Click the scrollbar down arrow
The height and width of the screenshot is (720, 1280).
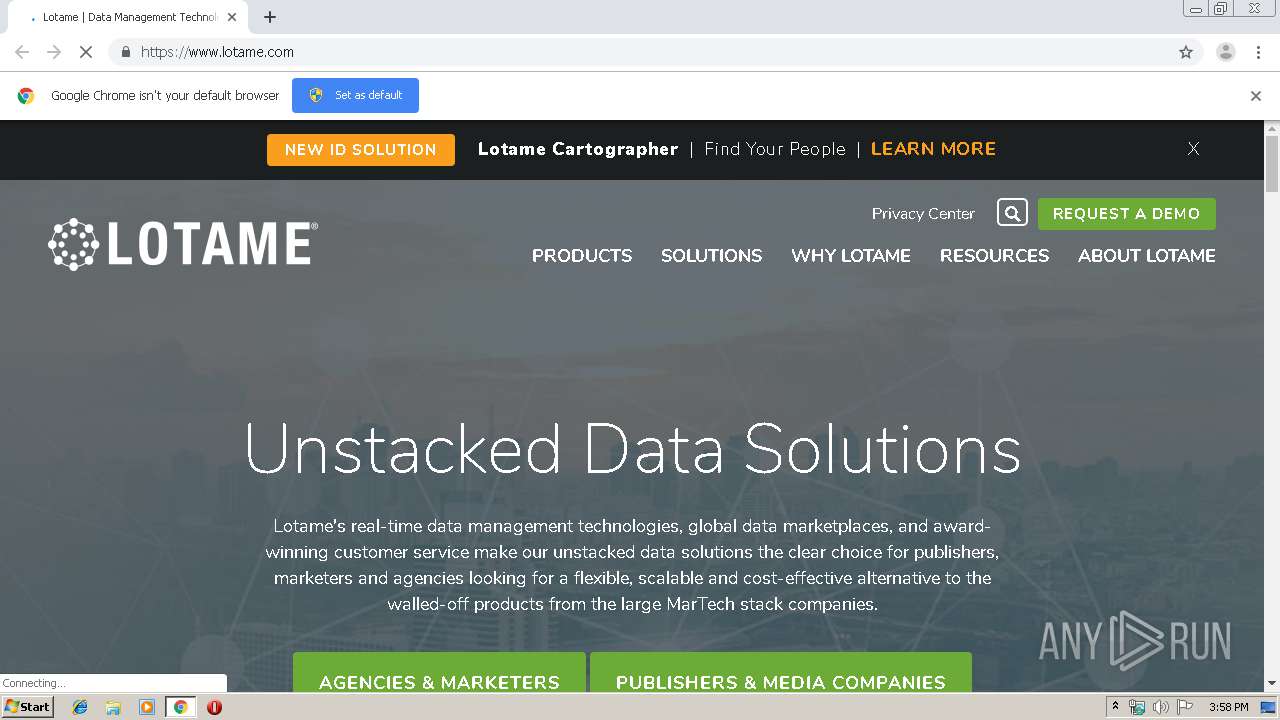click(x=1272, y=684)
